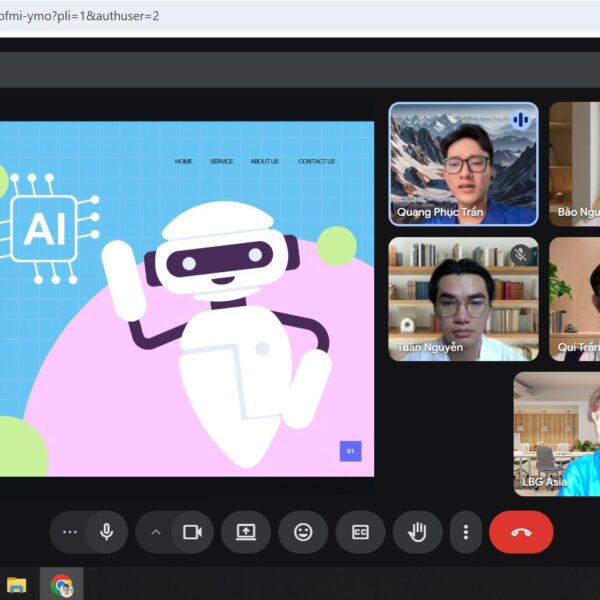600x600 pixels.
Task: Click the HOME menu in presentation
Action: [184, 161]
